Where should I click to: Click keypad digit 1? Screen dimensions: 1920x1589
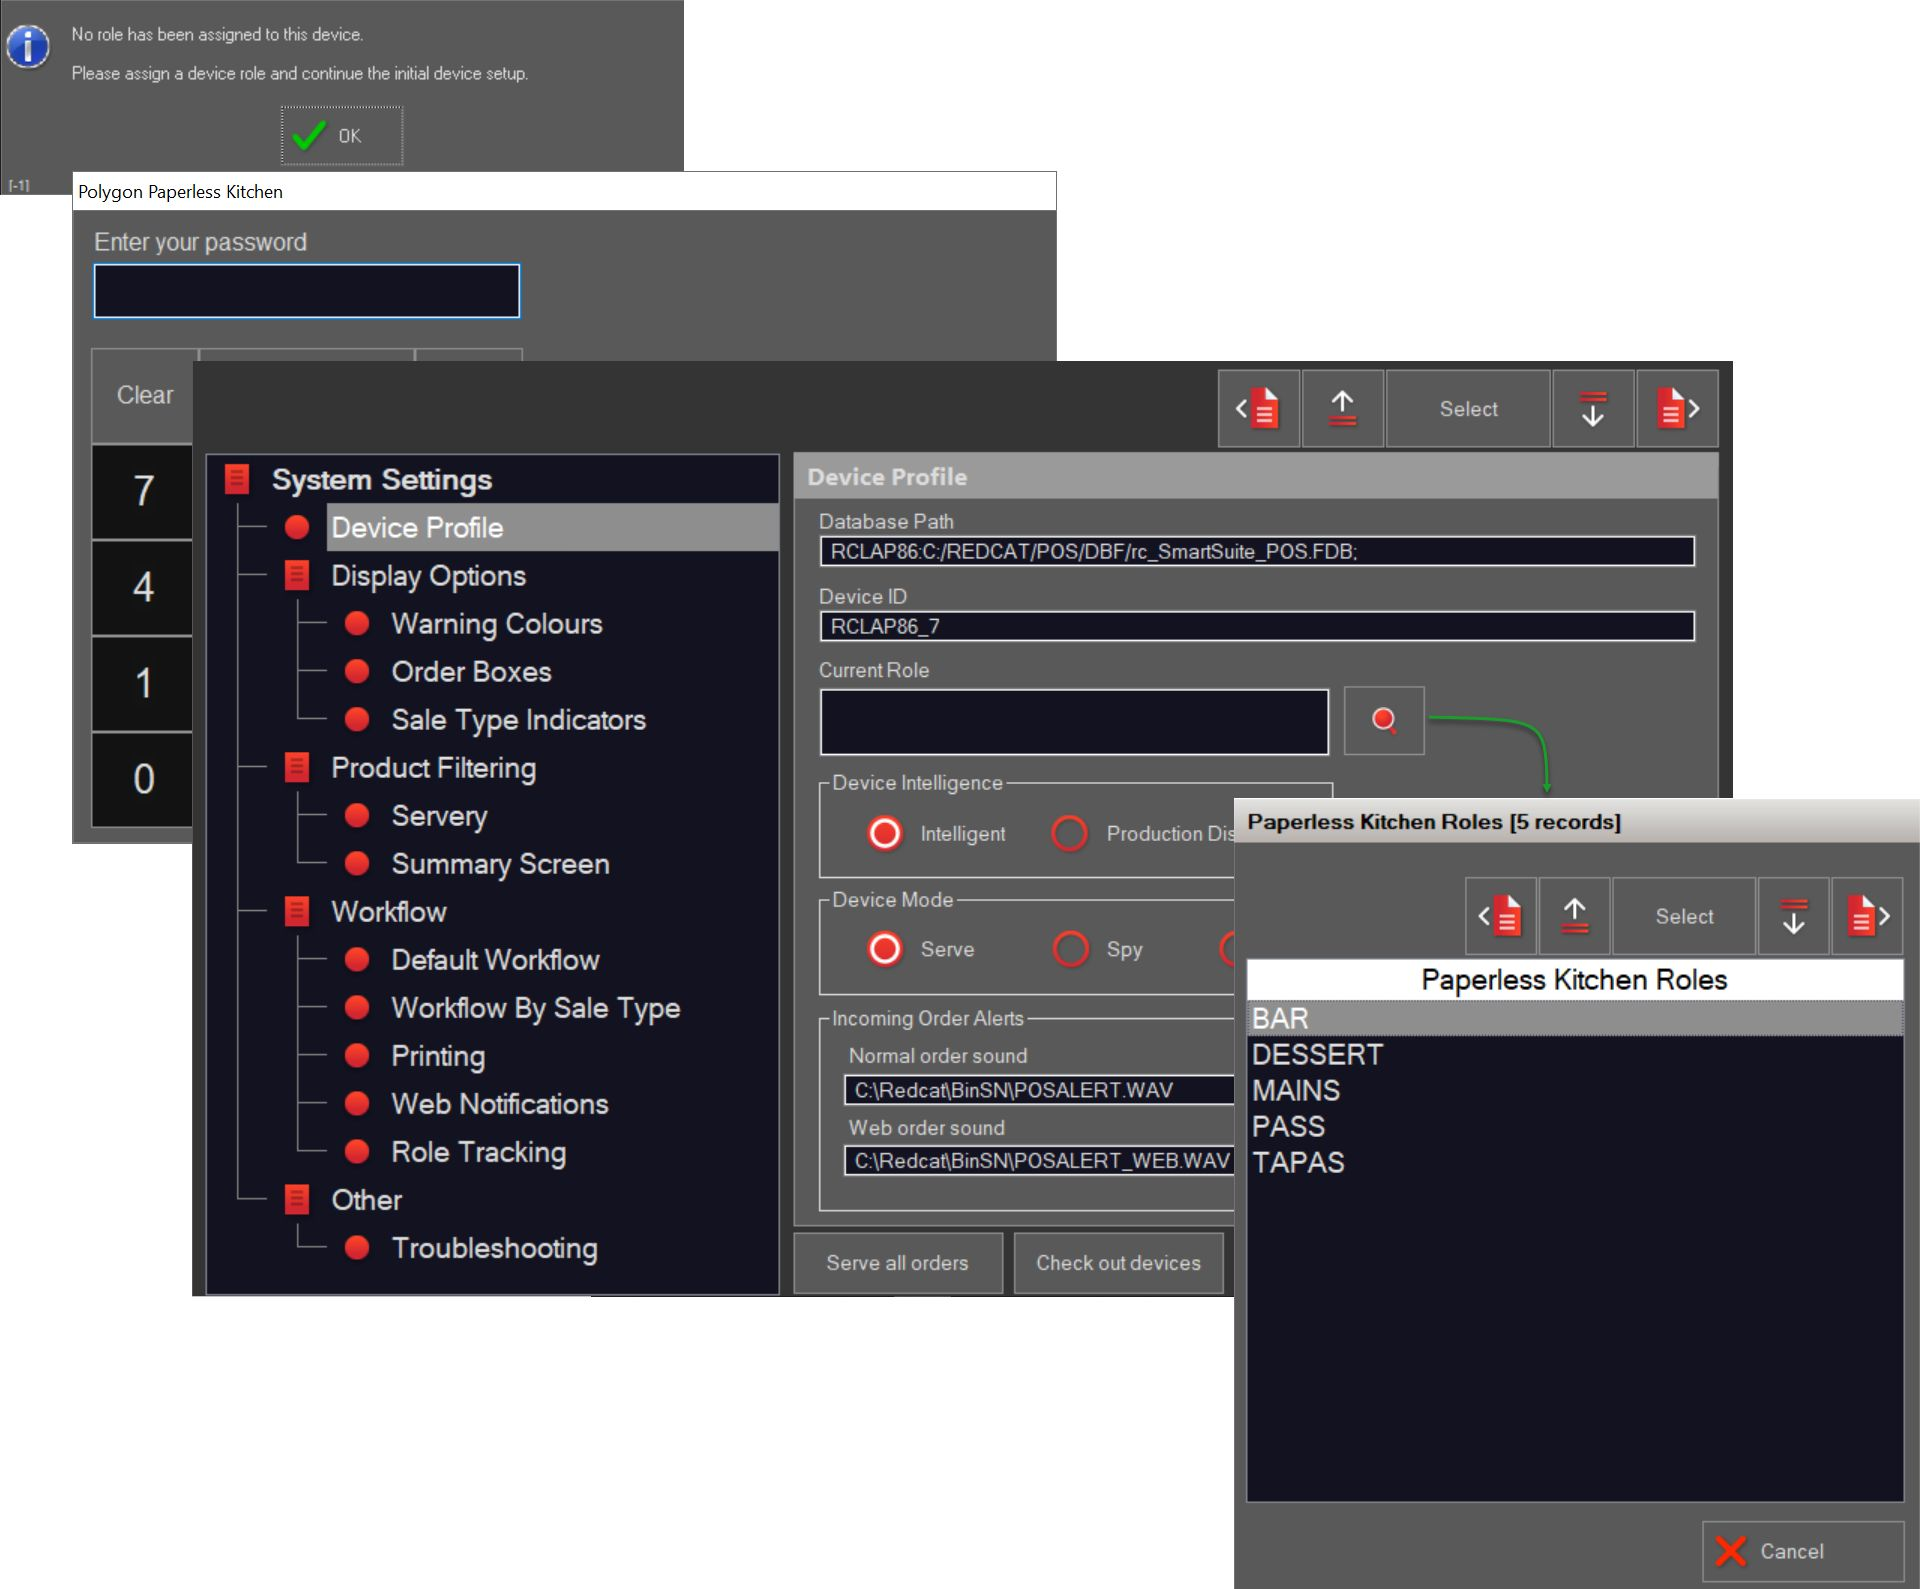pyautogui.click(x=143, y=683)
